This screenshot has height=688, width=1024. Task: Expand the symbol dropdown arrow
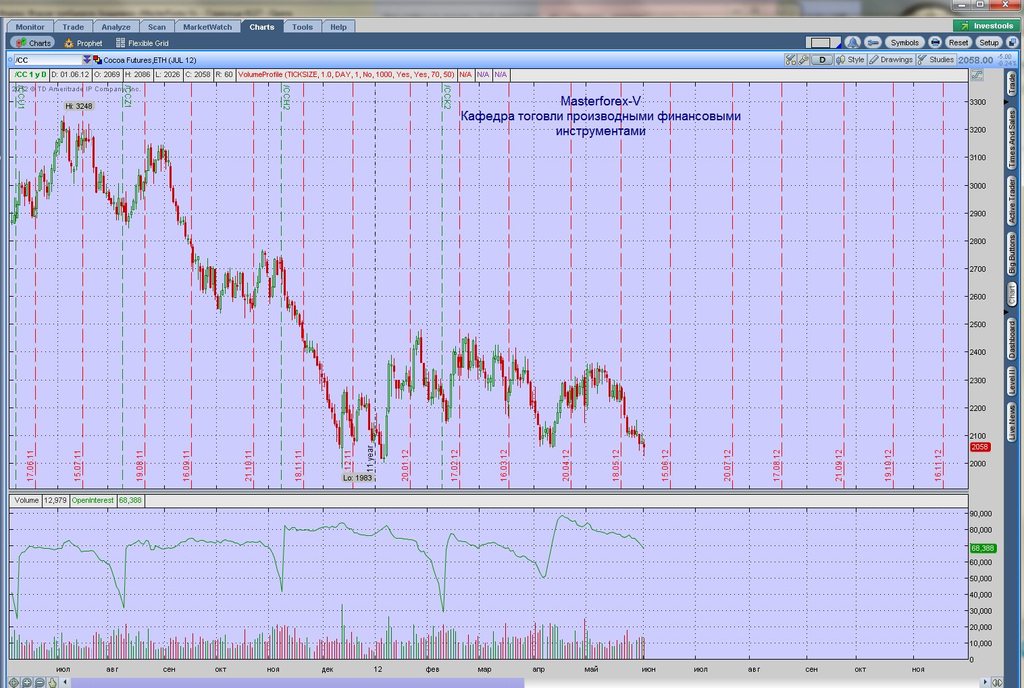click(x=86, y=60)
